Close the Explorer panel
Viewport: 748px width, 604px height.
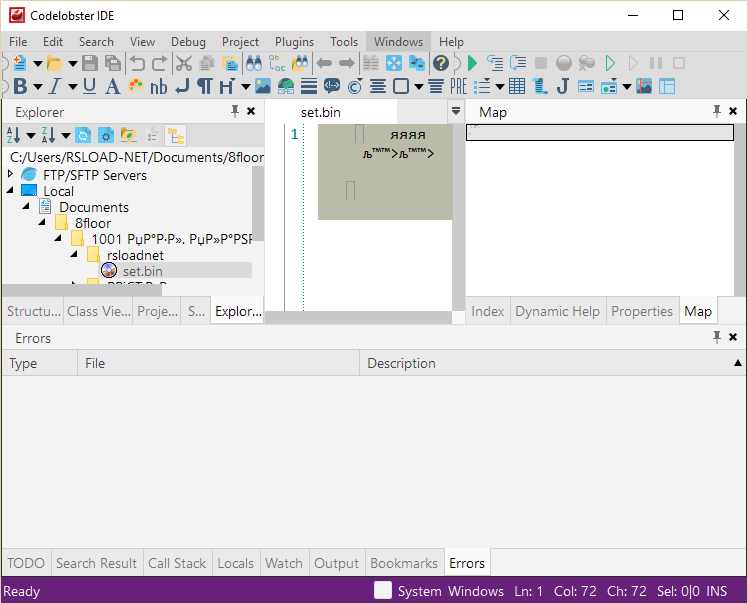pyautogui.click(x=251, y=112)
